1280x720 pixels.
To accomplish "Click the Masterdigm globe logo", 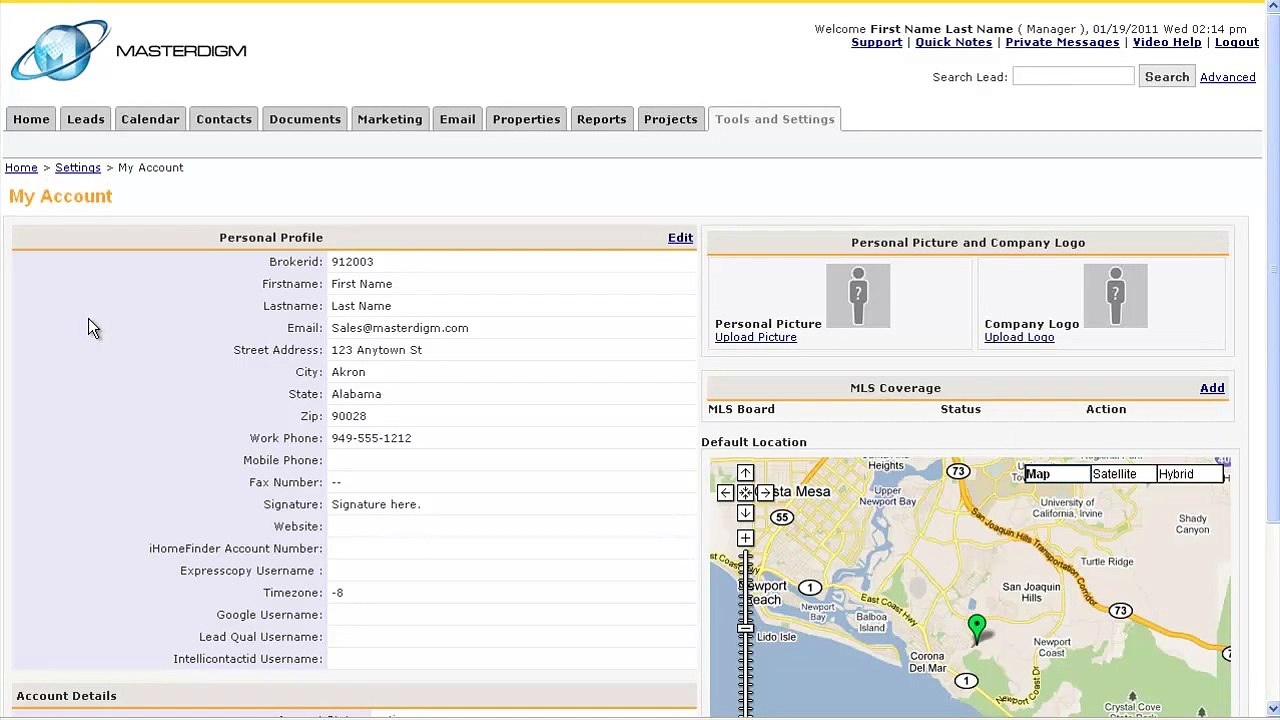I will coord(60,50).
